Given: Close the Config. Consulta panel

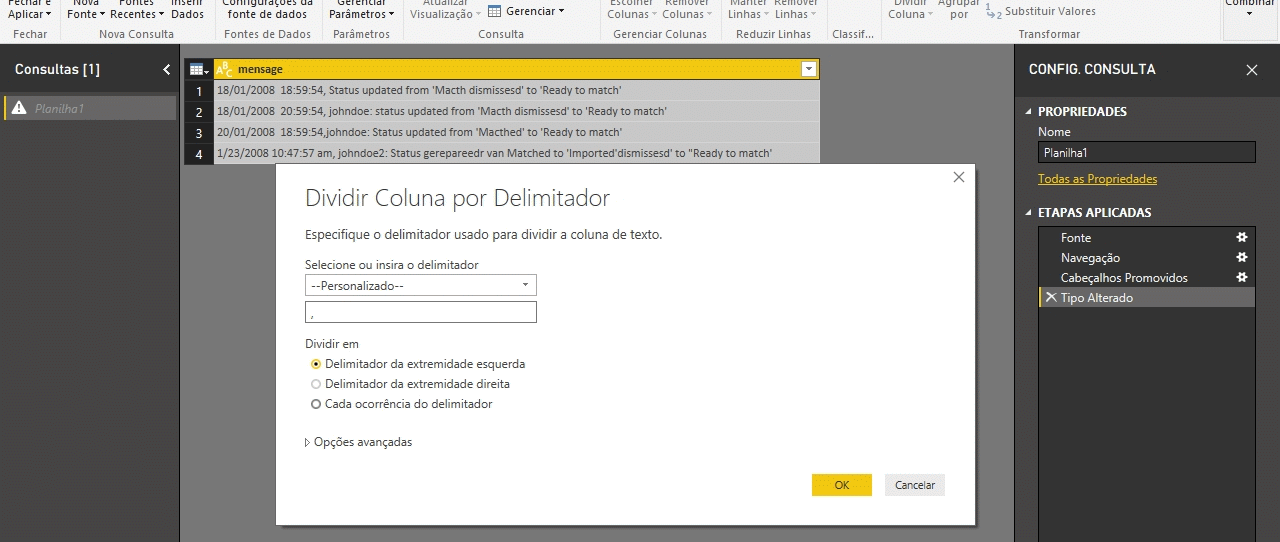Looking at the screenshot, I should click(x=1252, y=70).
